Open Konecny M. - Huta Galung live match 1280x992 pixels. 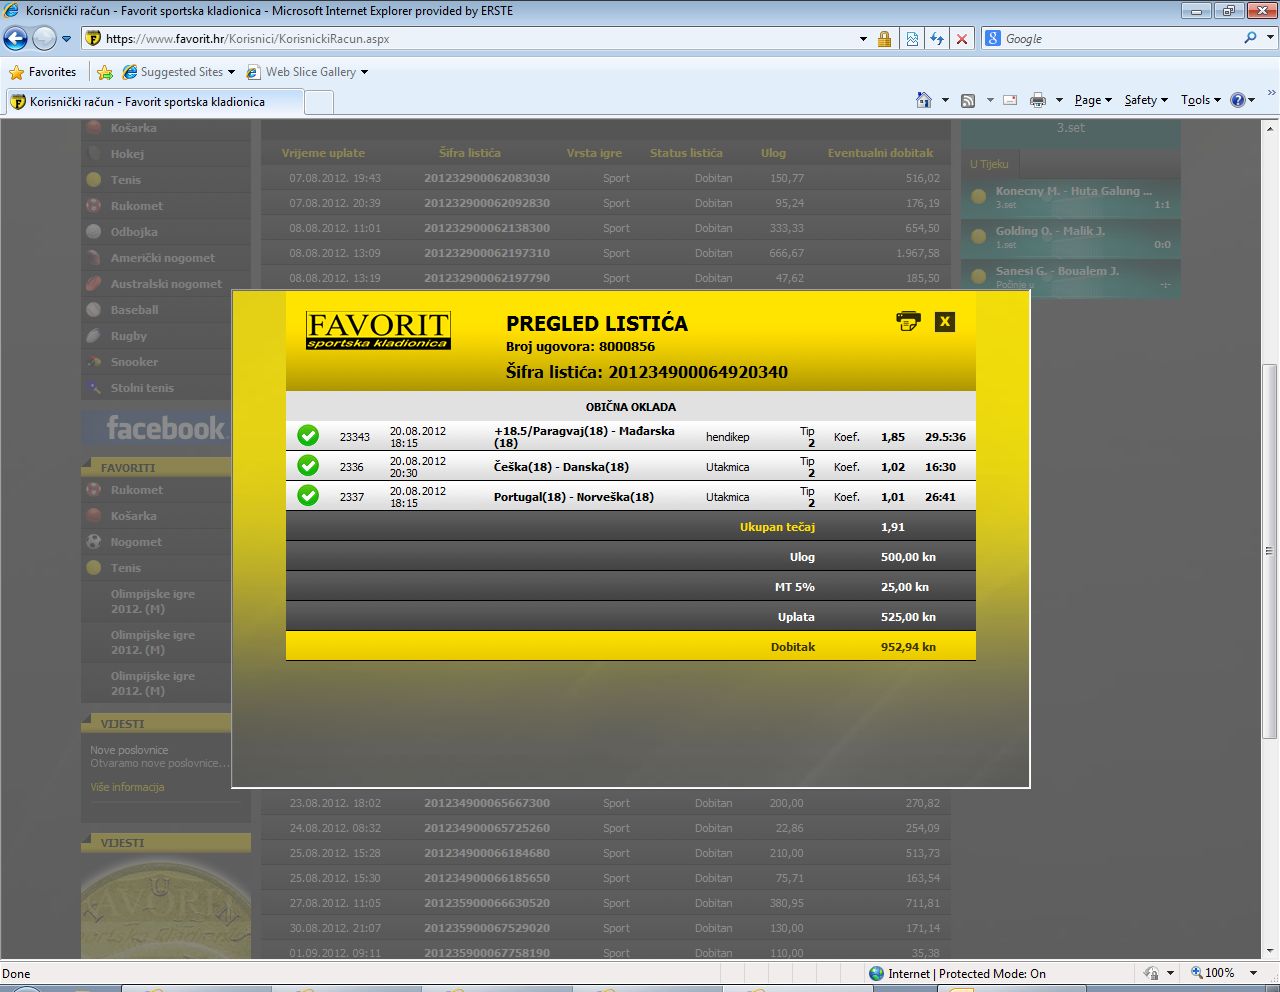[1071, 197]
